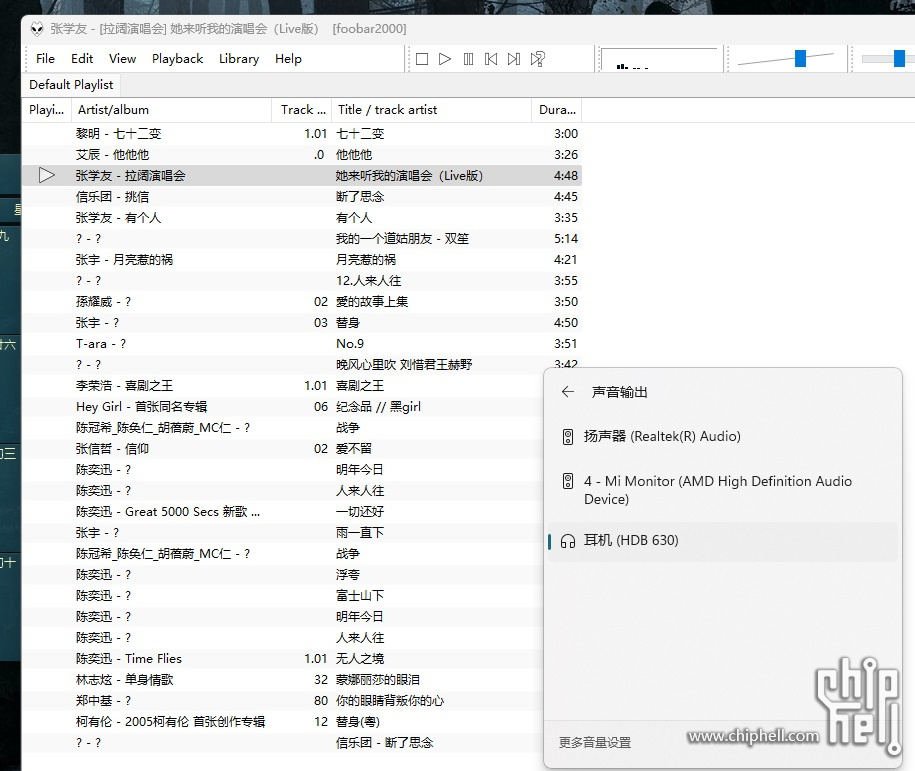The height and width of the screenshot is (771, 915).
Task: Switch to the Default Playlist tab
Action: pyautogui.click(x=70, y=85)
